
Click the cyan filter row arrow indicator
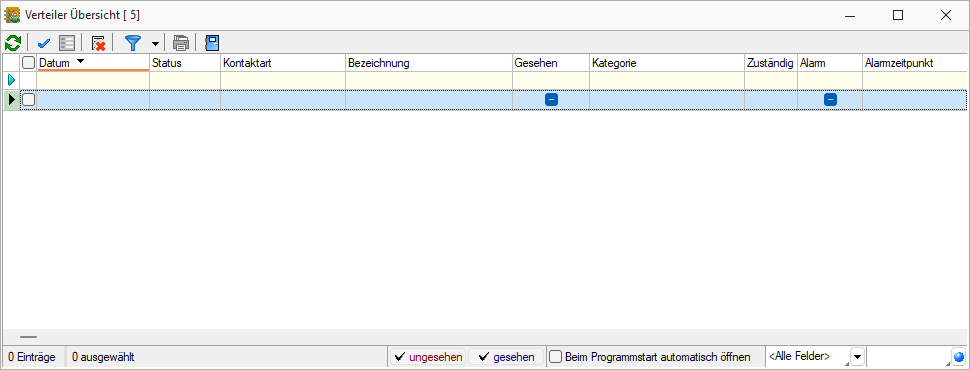[11, 80]
